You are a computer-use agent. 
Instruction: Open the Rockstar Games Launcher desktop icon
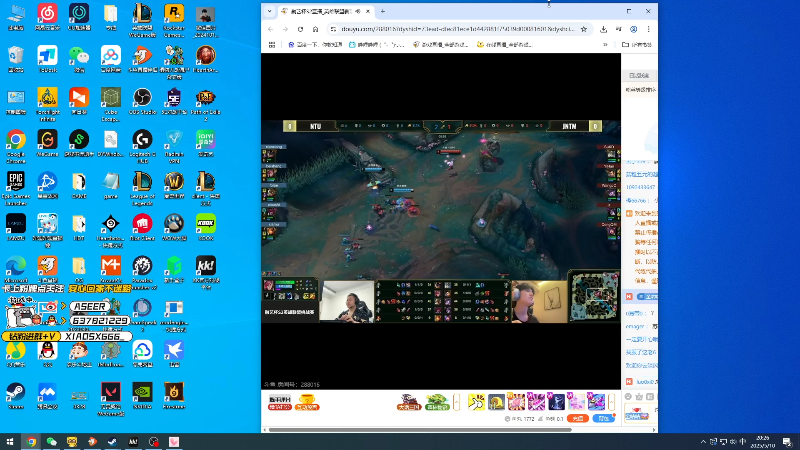[x=174, y=19]
